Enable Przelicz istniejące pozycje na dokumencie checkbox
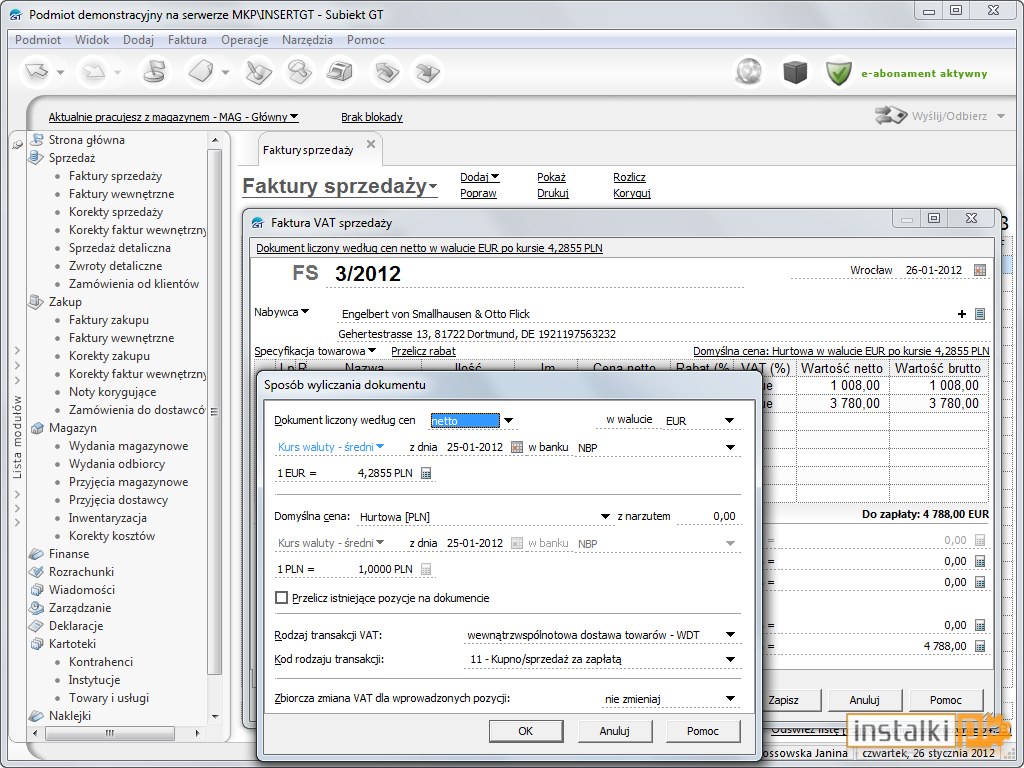The height and width of the screenshot is (768, 1024). (x=281, y=598)
